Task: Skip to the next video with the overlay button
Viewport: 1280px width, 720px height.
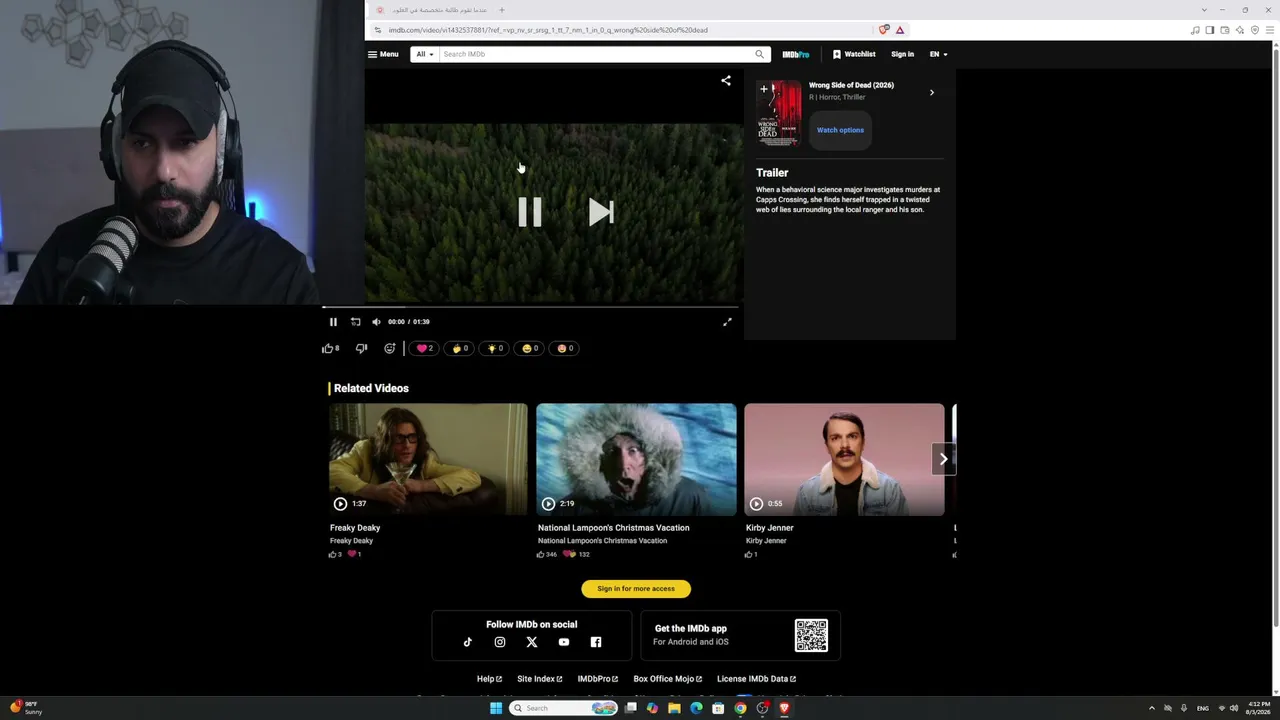Action: click(601, 212)
